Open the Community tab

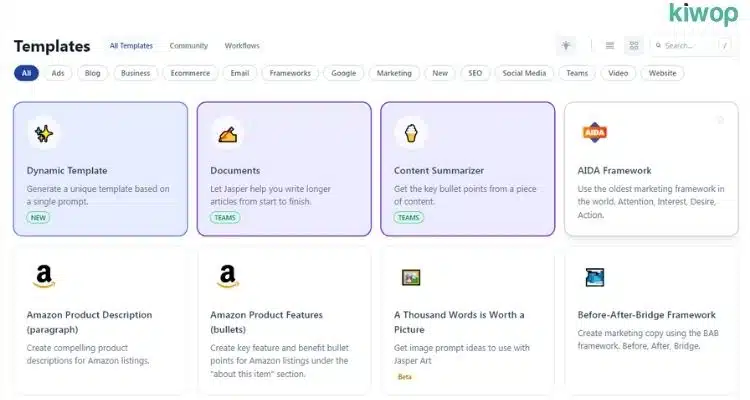[188, 46]
